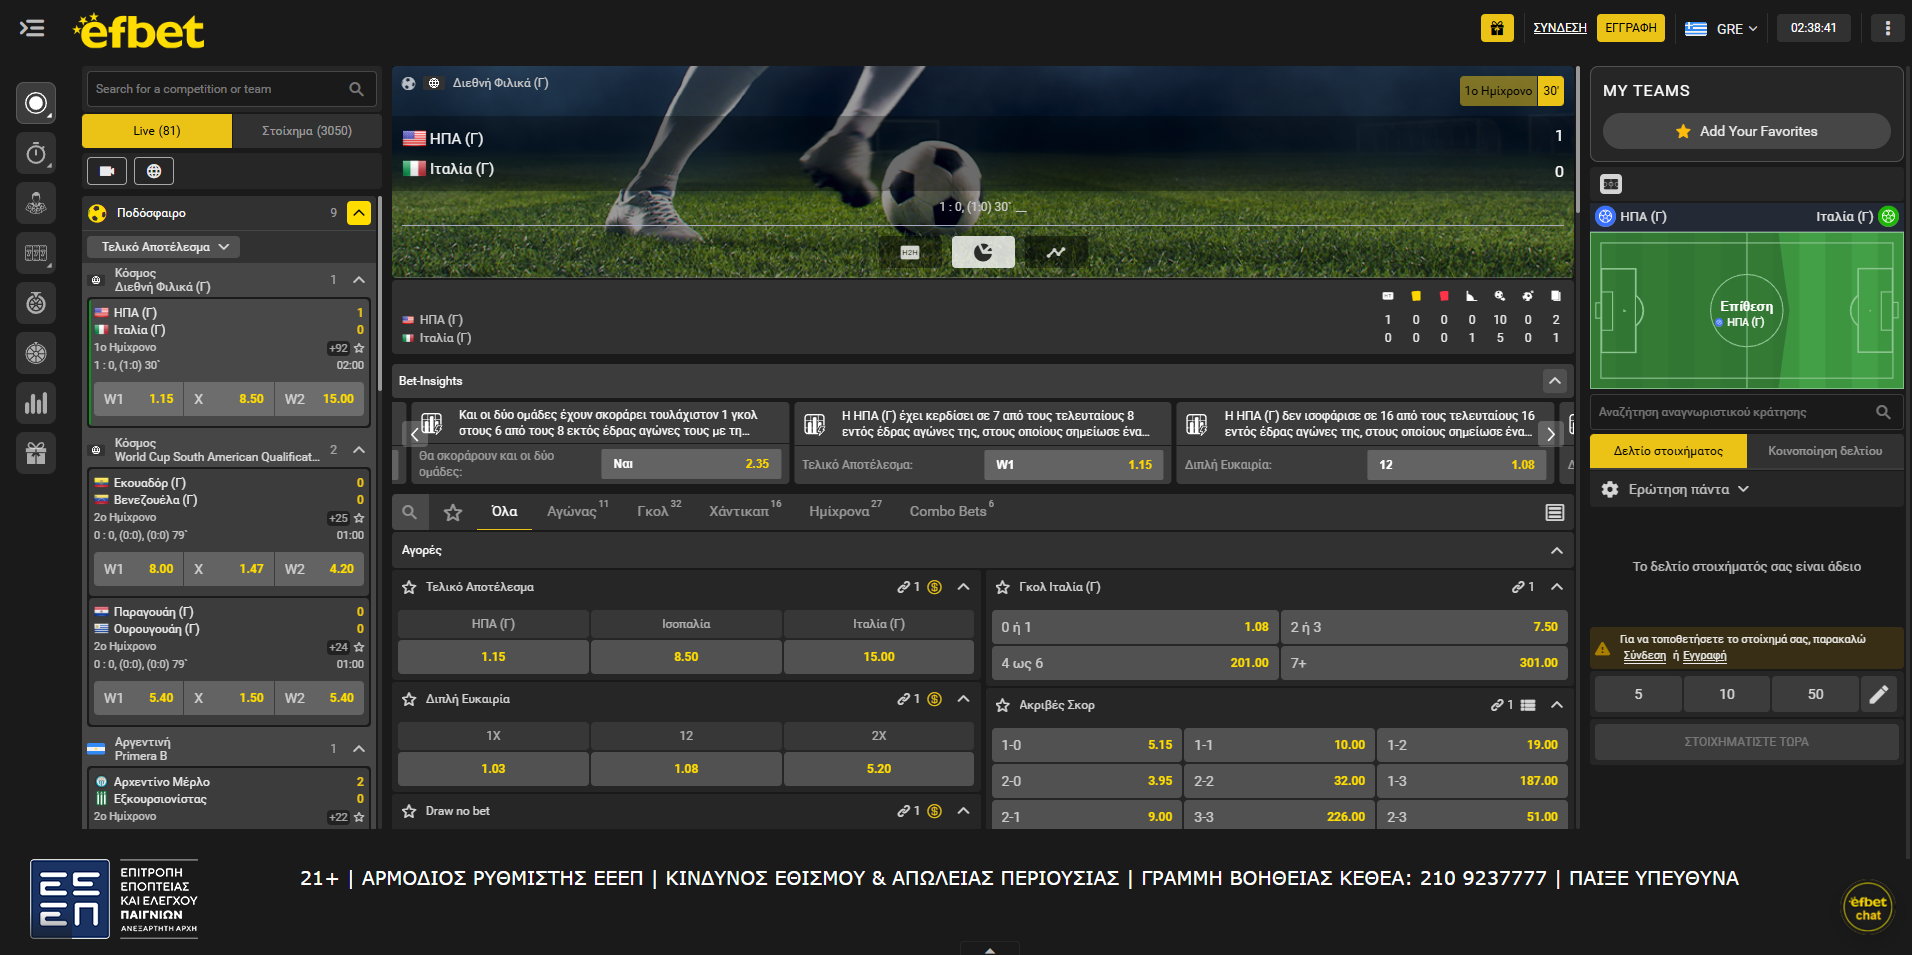Open the Τελικό Αποτέλεσμα market dropdown
The width and height of the screenshot is (1912, 955).
coord(165,247)
